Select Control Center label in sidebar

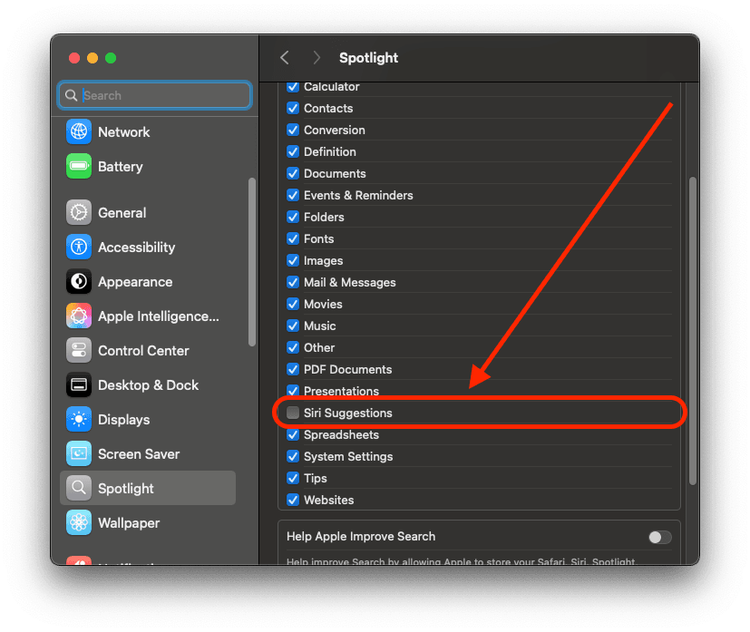click(x=143, y=351)
